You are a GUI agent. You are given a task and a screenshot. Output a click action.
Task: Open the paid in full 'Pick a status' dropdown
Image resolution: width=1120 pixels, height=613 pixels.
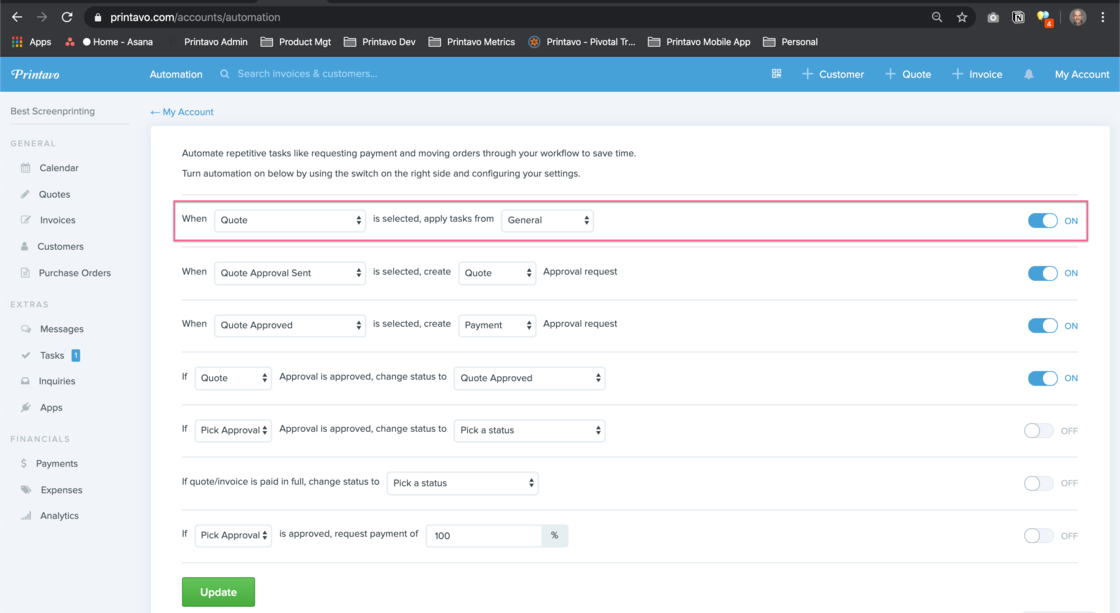(x=462, y=483)
